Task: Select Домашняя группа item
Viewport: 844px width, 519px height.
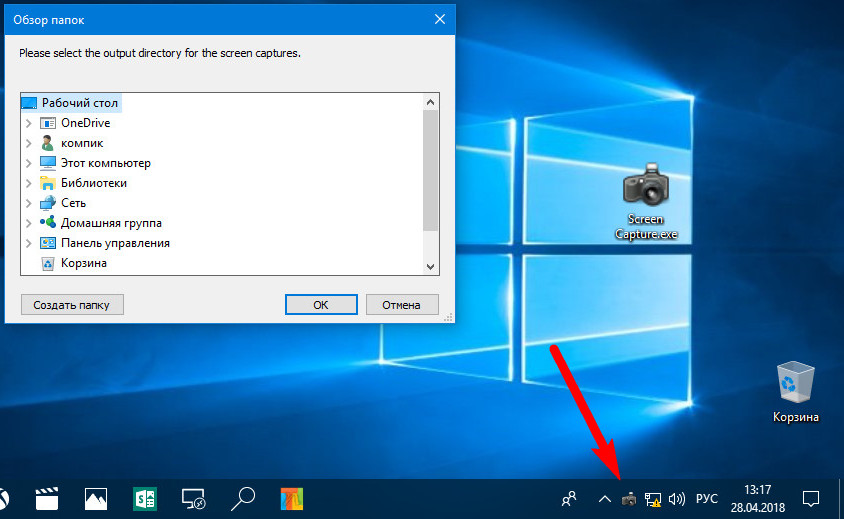Action: (111, 223)
